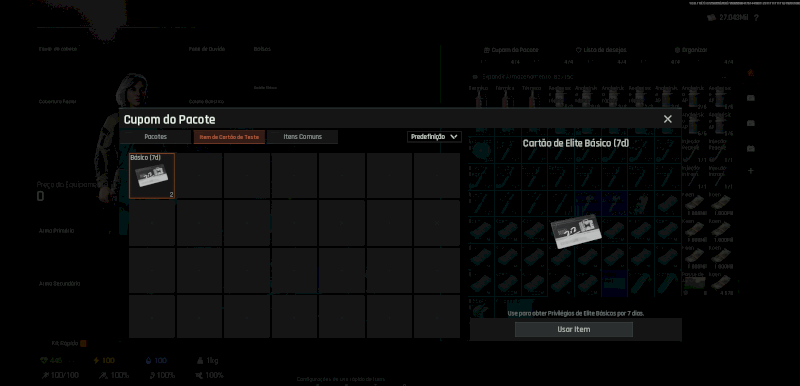Add a new stash container with plus icon
The height and width of the screenshot is (386, 800).
click(751, 171)
